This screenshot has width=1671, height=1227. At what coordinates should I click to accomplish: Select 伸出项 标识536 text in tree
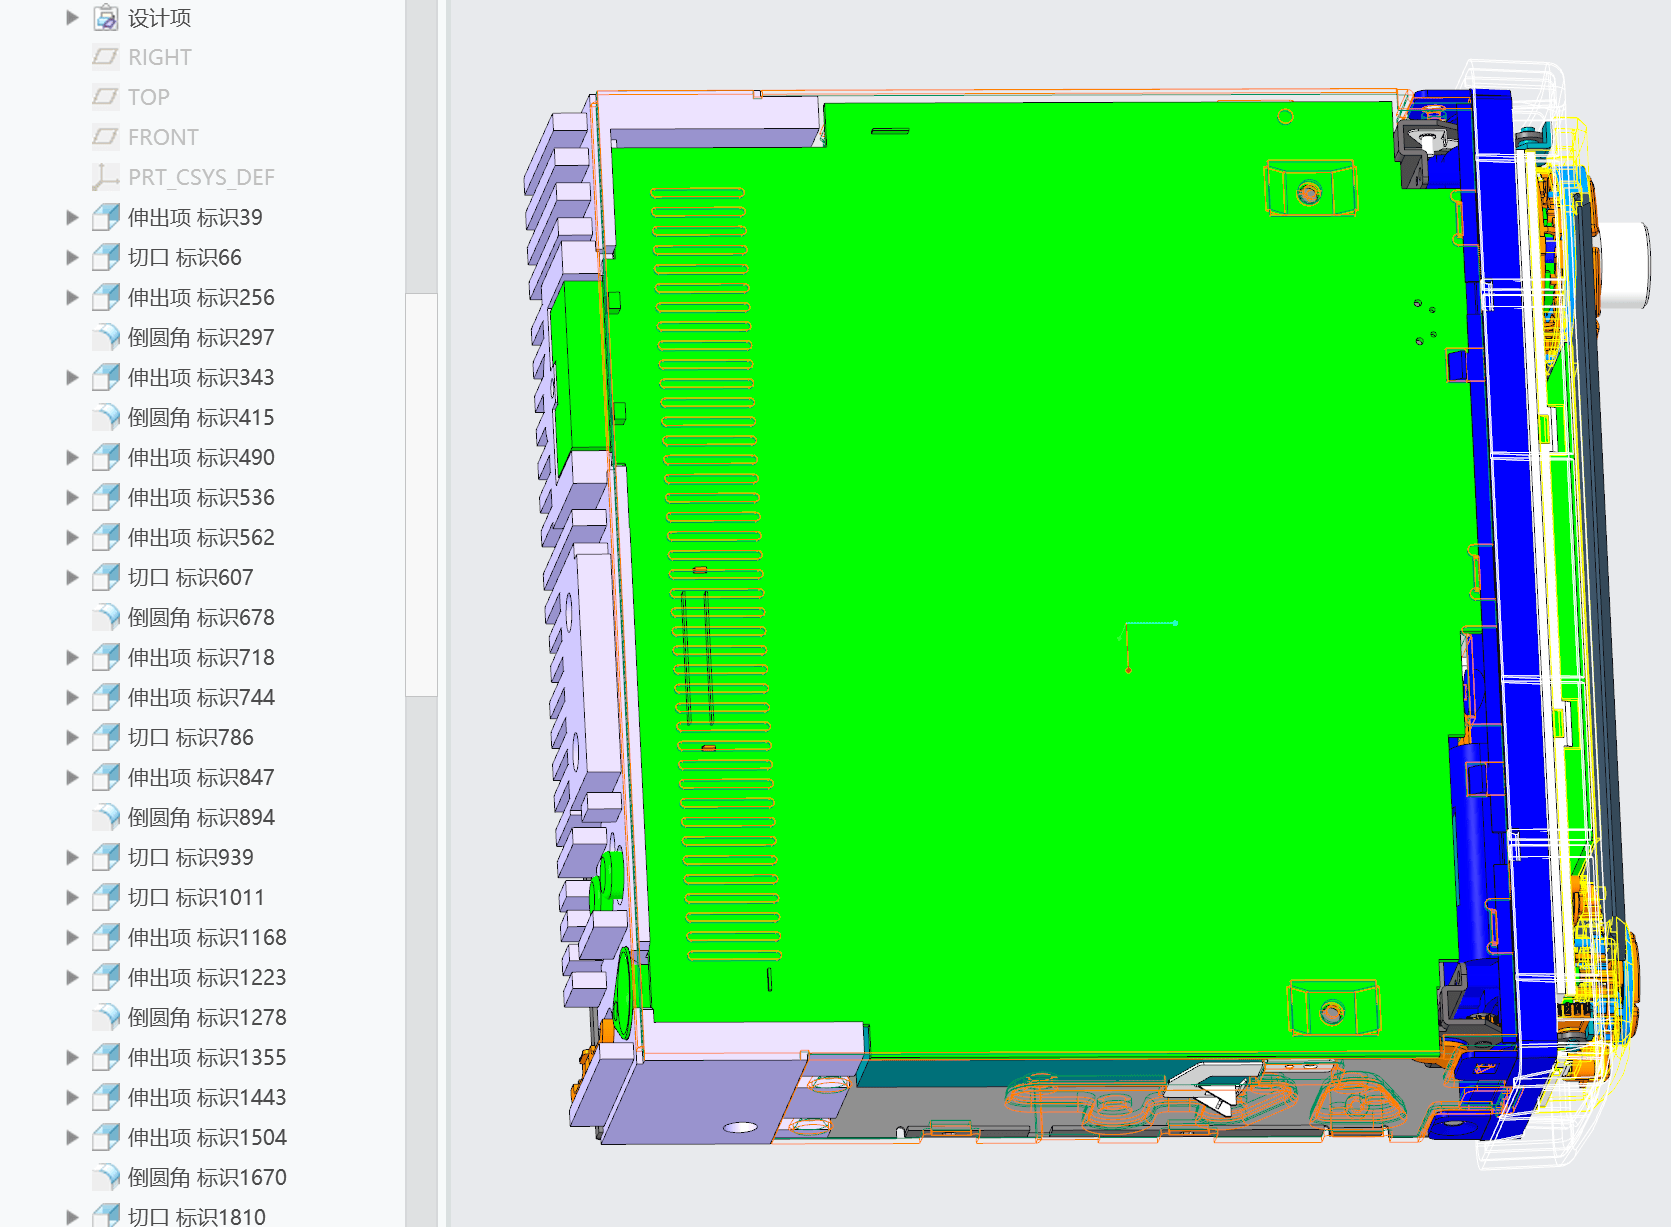[x=201, y=497]
